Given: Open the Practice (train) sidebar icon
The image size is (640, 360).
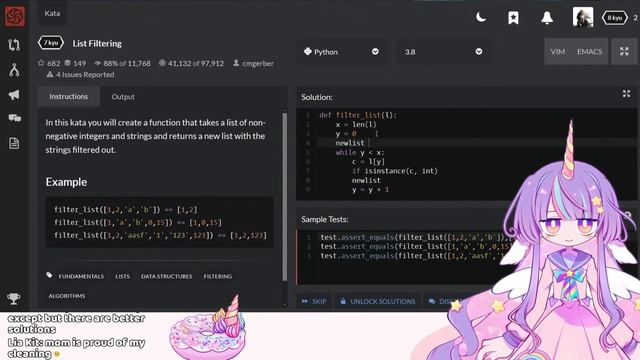Looking at the screenshot, I should pos(14,45).
